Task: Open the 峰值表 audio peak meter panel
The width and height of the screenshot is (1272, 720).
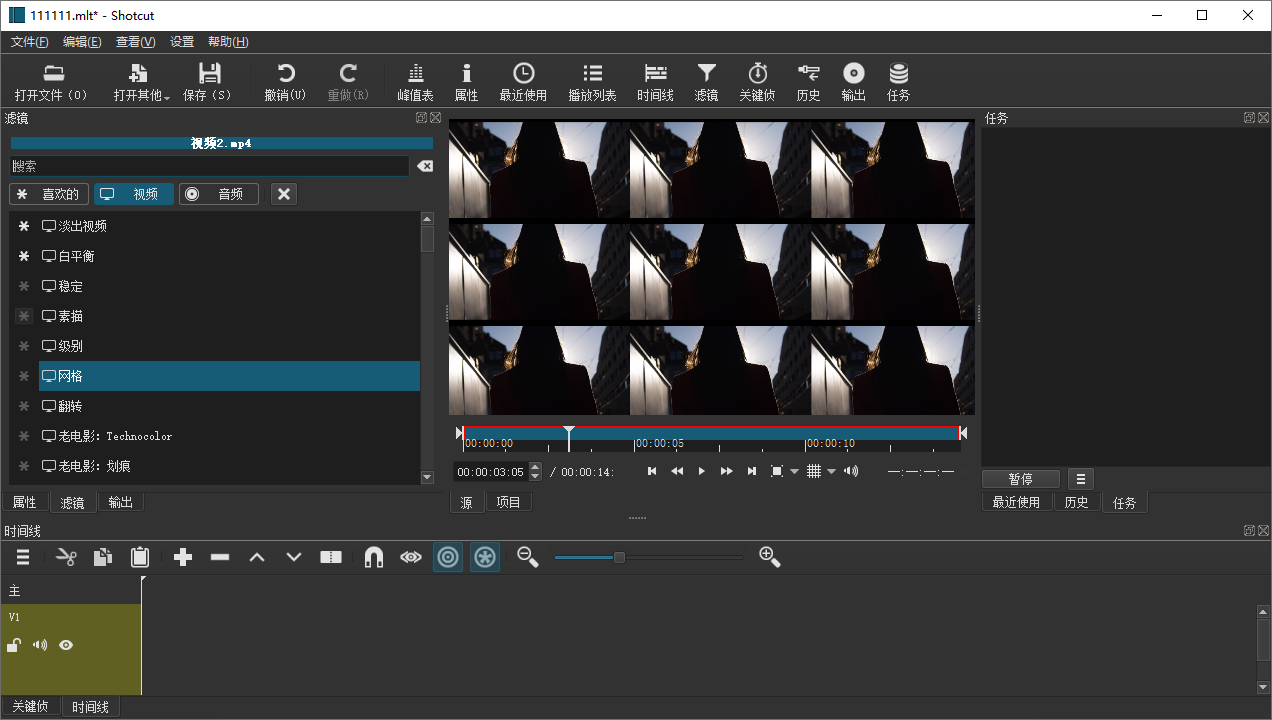Action: [415, 82]
